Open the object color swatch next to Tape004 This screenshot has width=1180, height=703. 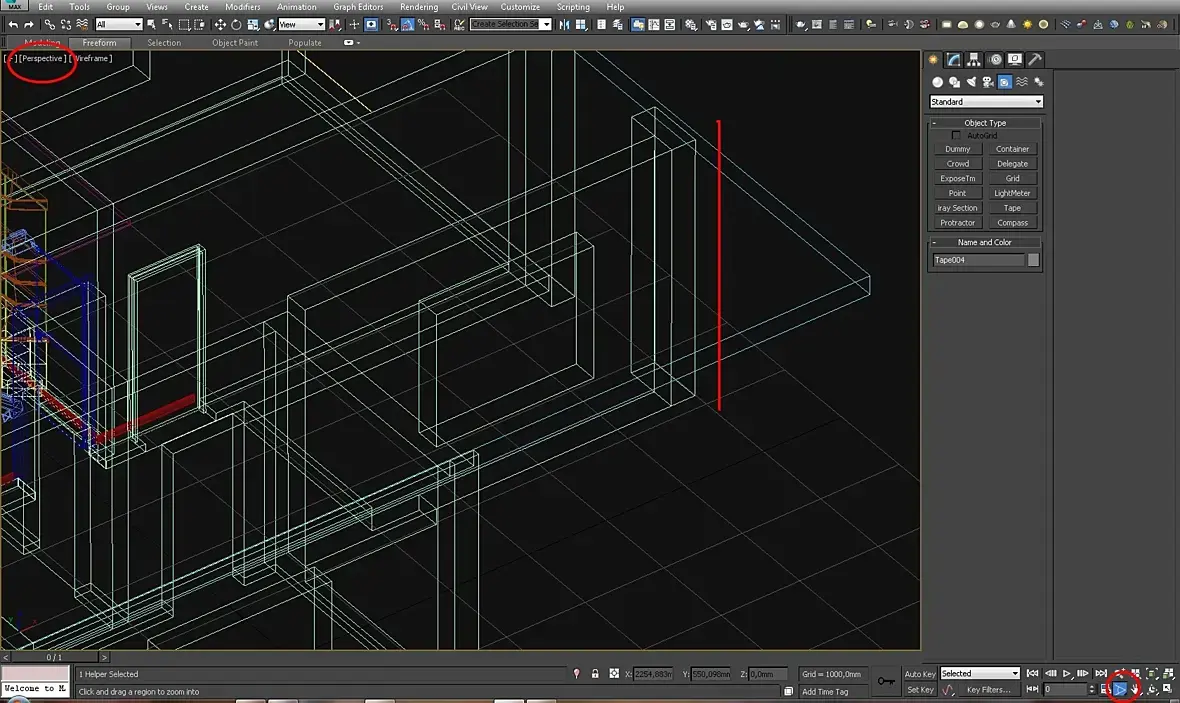1033,260
